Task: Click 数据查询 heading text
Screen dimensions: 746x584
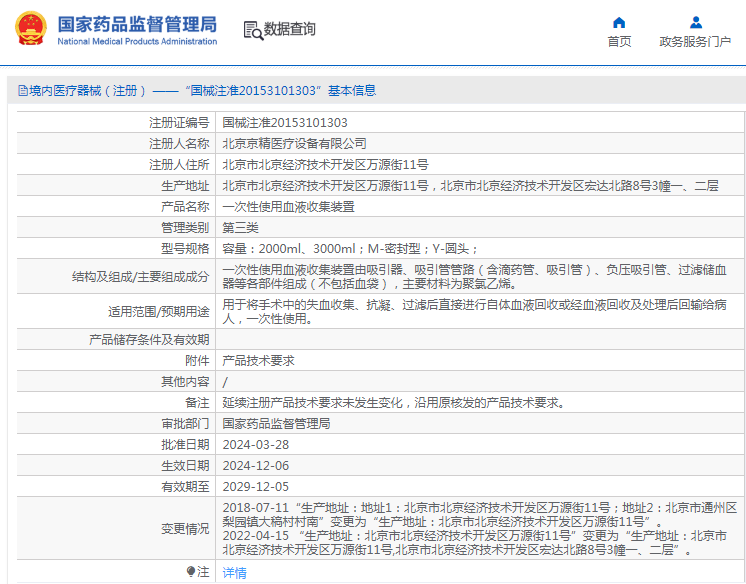Action: pos(290,29)
